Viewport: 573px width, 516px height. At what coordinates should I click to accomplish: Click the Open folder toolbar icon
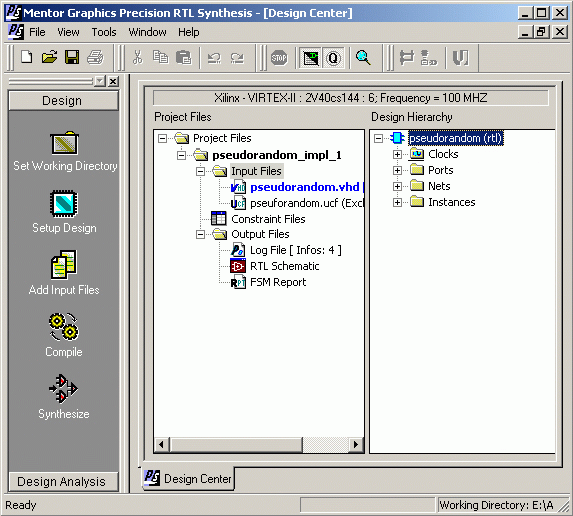point(50,57)
